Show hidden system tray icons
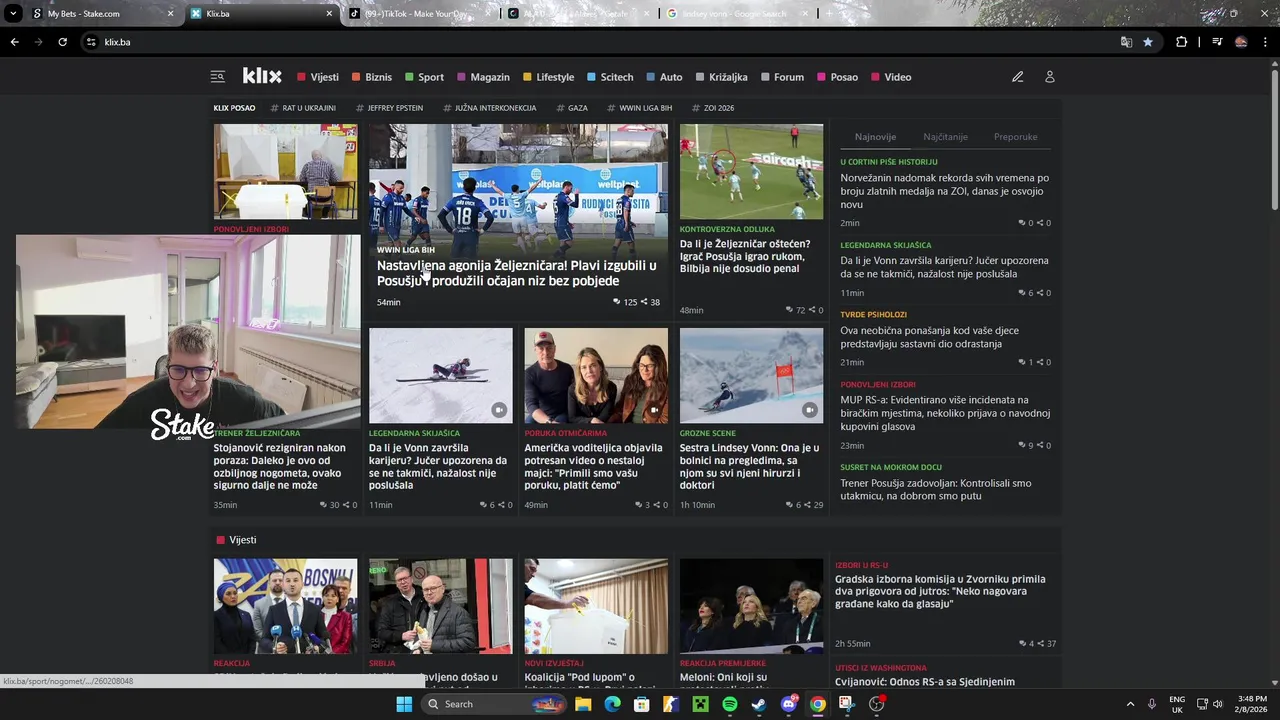 [1131, 704]
